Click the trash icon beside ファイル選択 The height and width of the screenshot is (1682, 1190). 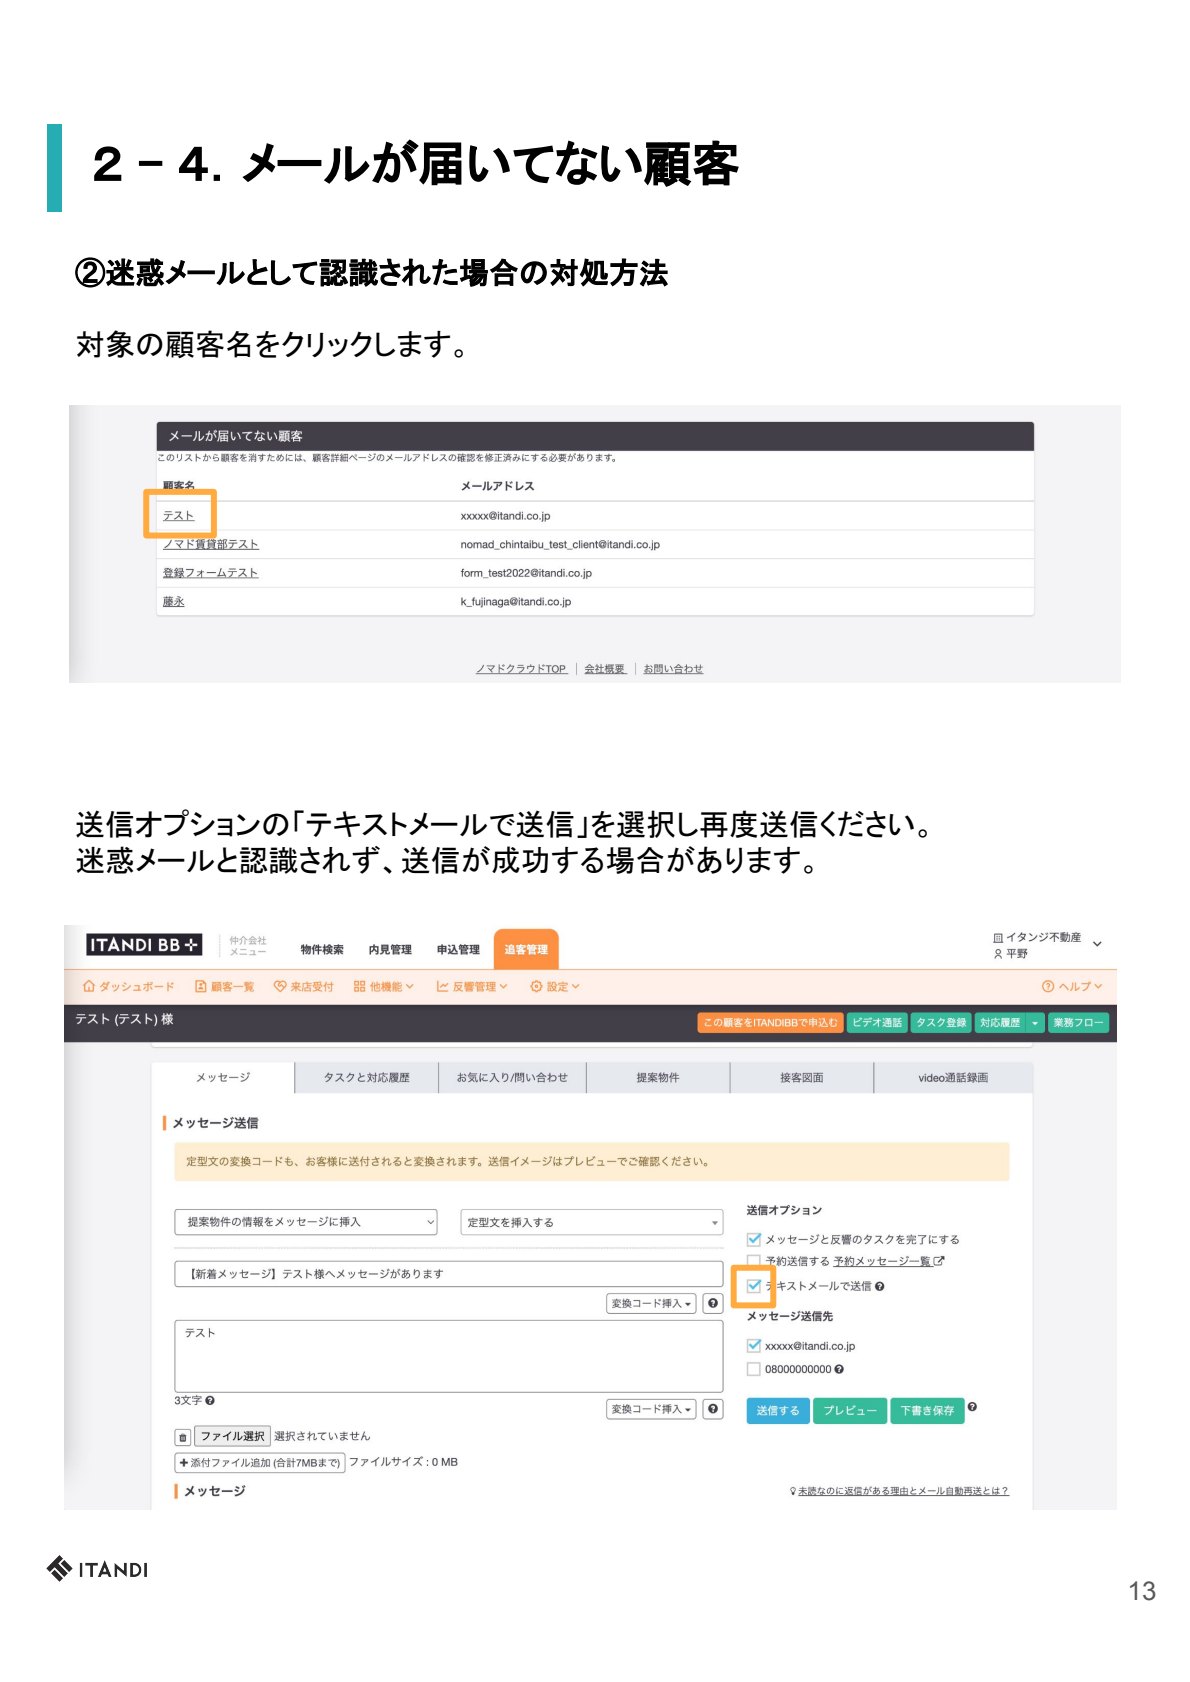183,1437
